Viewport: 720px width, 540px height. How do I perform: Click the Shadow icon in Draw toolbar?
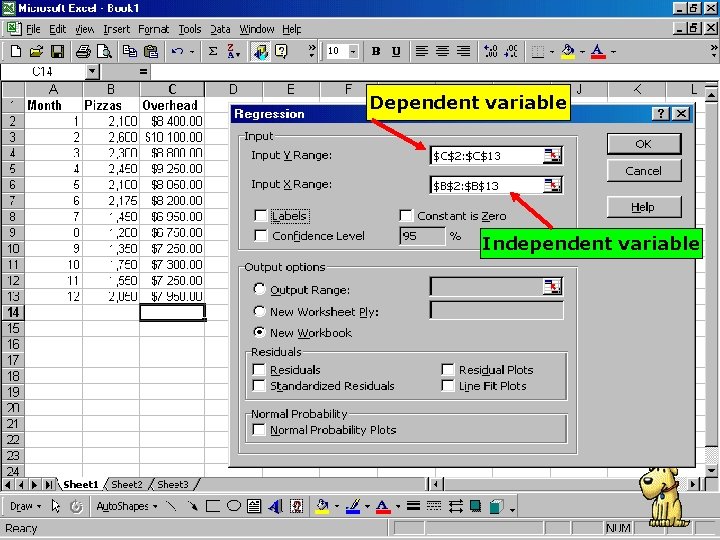(476, 506)
